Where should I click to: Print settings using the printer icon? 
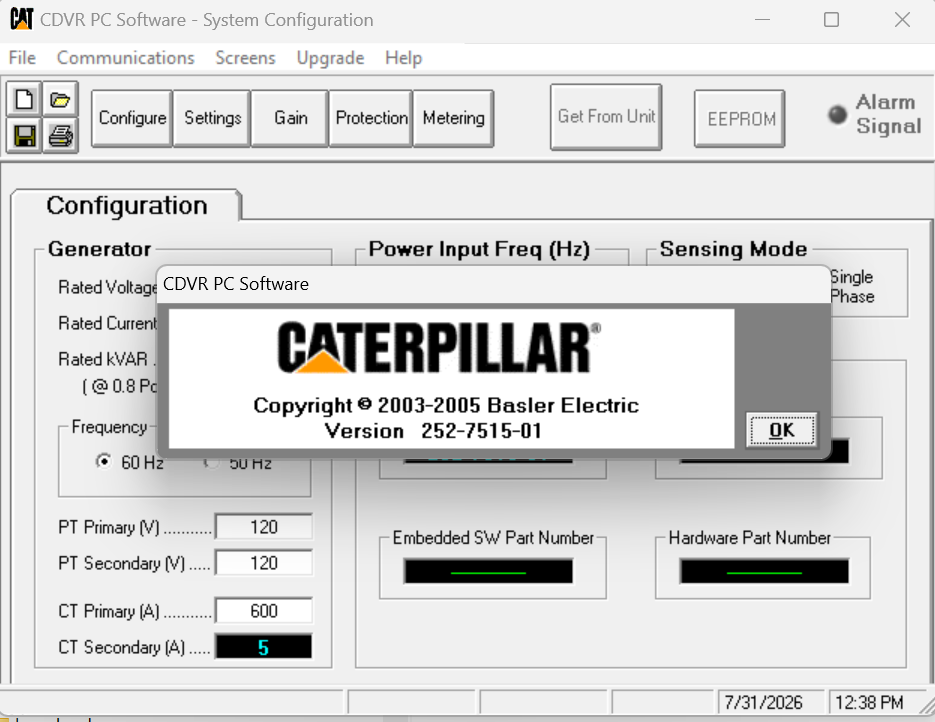pos(60,136)
